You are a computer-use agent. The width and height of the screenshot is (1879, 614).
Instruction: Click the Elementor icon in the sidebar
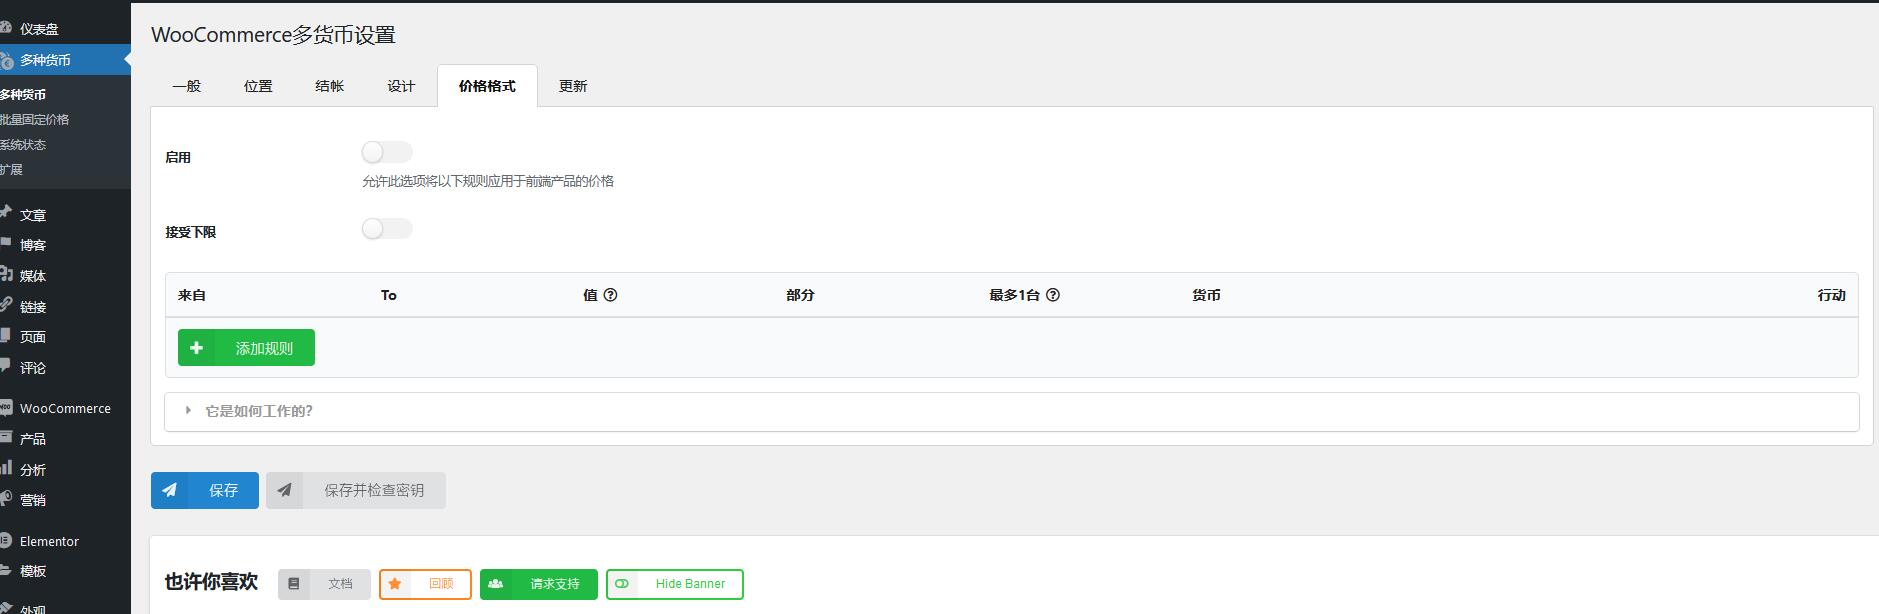(x=6, y=541)
